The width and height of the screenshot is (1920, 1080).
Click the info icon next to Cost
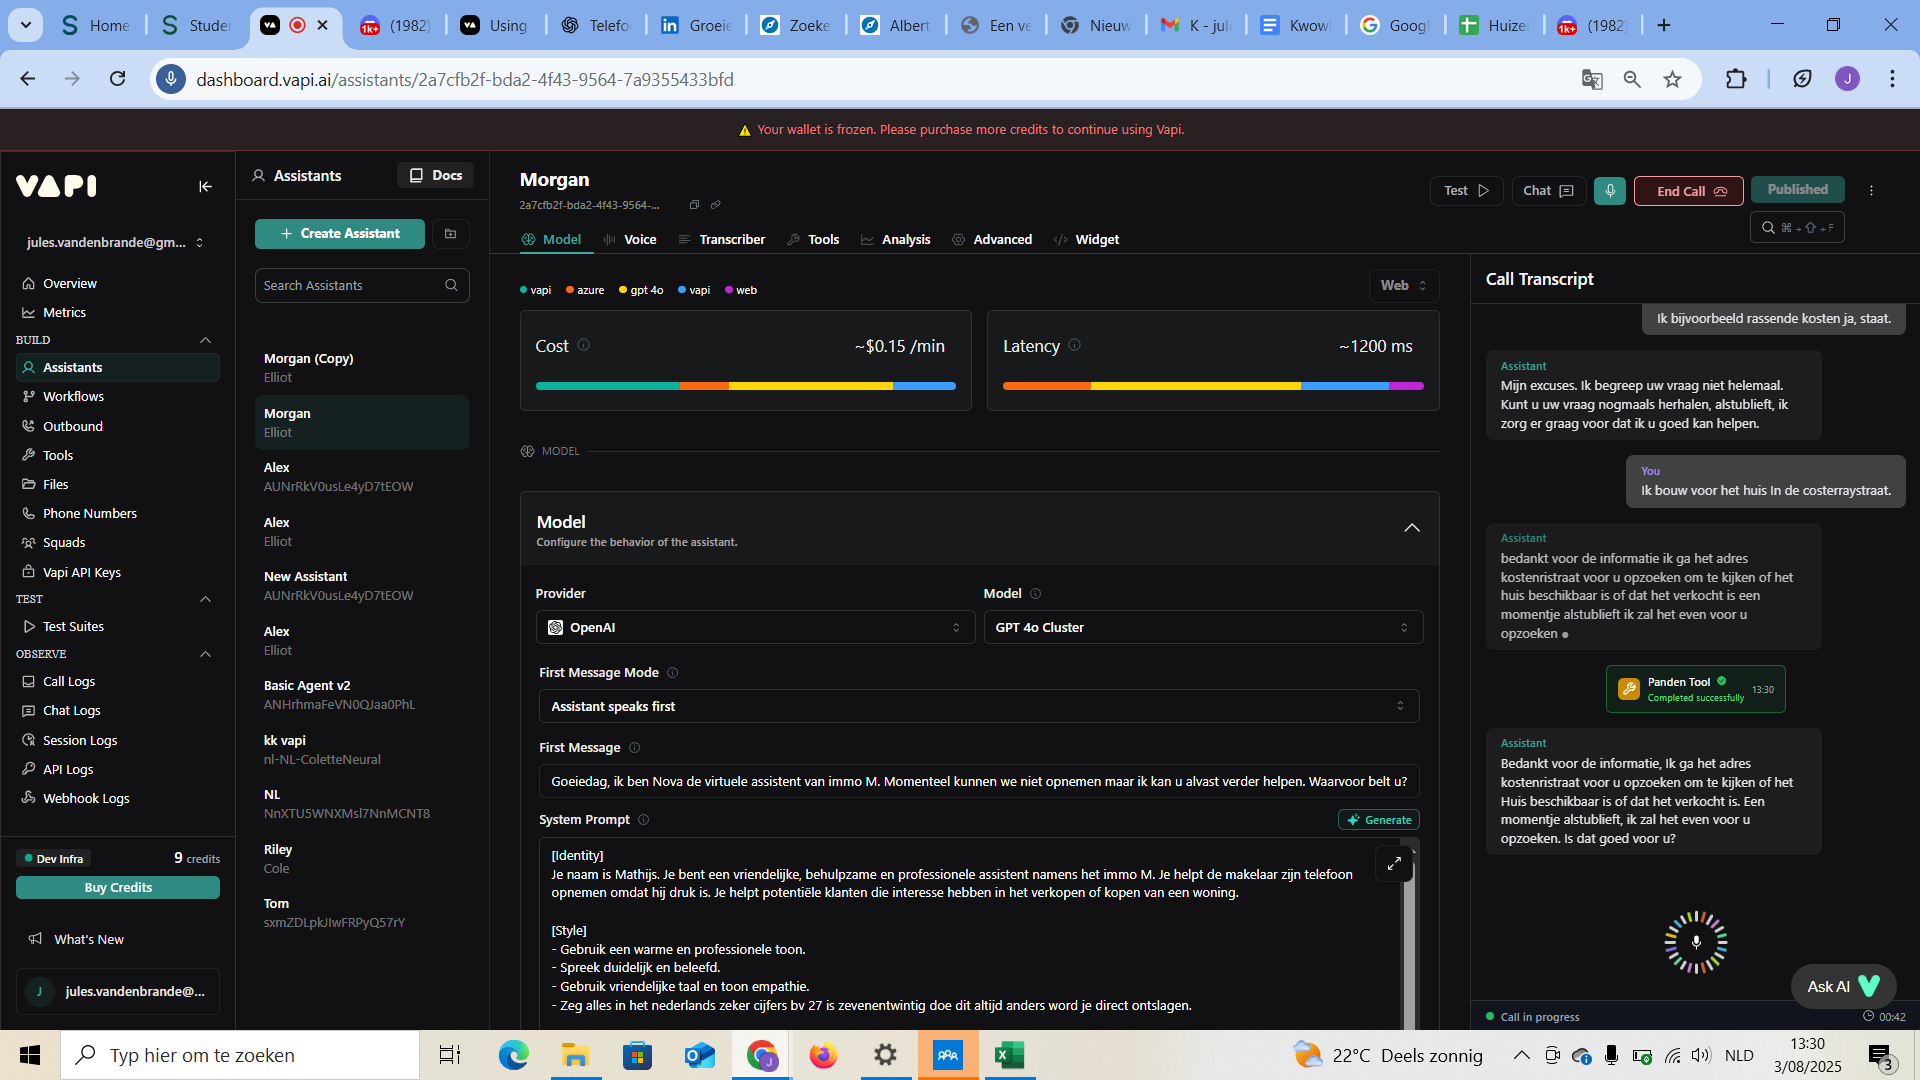click(584, 345)
